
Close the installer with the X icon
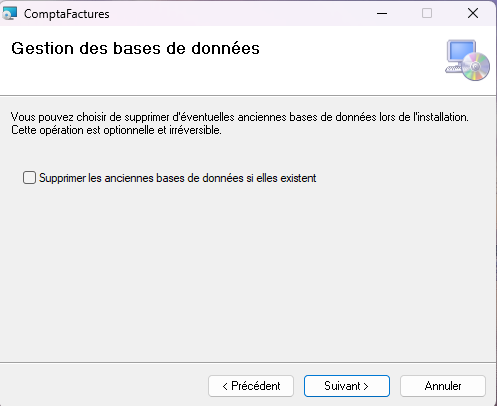(x=473, y=13)
